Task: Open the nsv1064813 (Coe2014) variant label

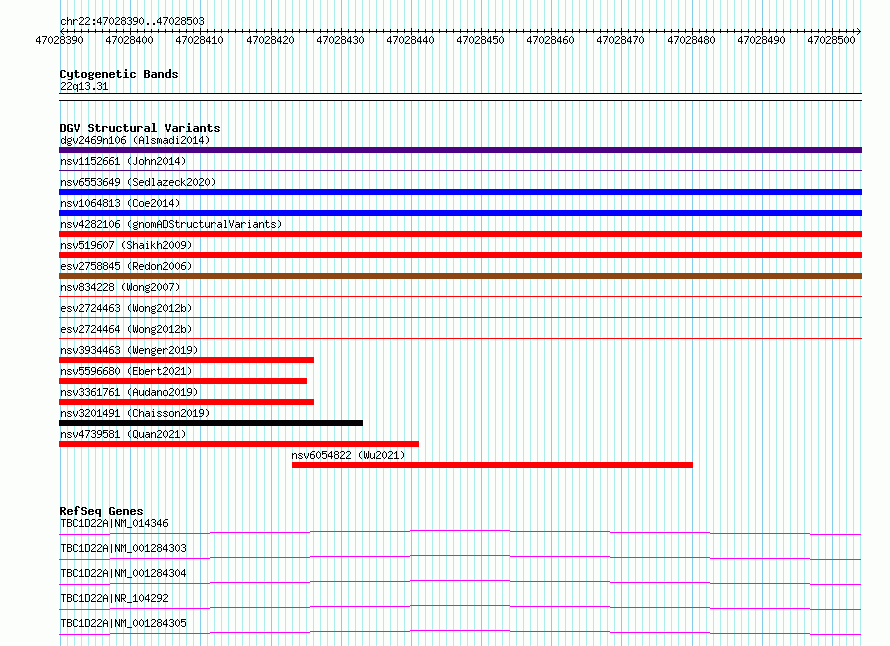Action: [x=120, y=203]
